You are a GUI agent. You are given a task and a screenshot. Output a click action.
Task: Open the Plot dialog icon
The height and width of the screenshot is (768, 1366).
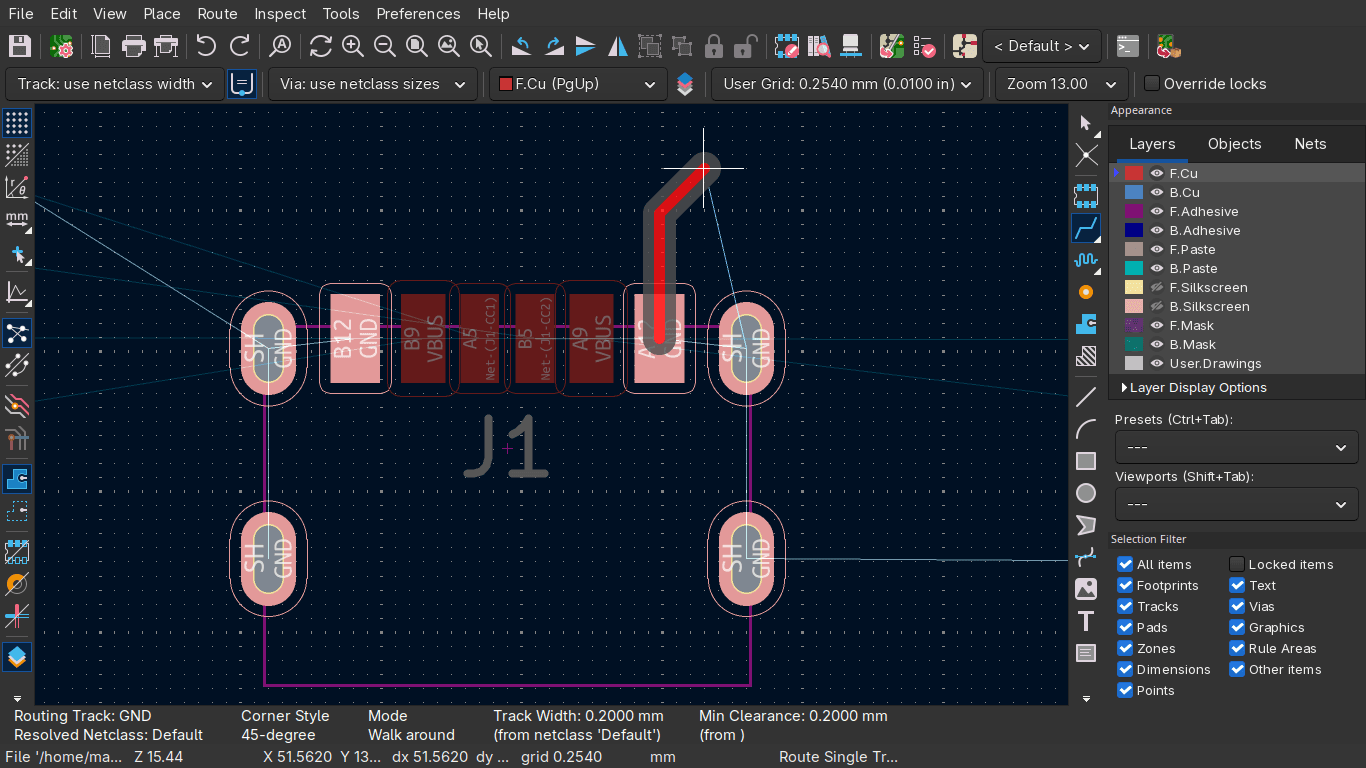click(x=166, y=46)
